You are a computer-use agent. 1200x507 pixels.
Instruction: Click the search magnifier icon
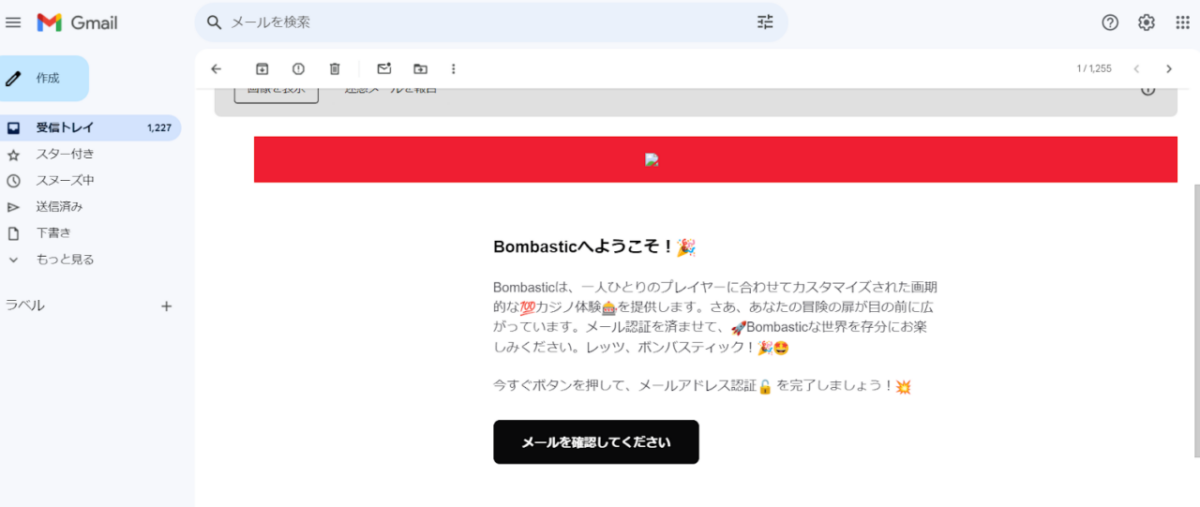click(214, 22)
